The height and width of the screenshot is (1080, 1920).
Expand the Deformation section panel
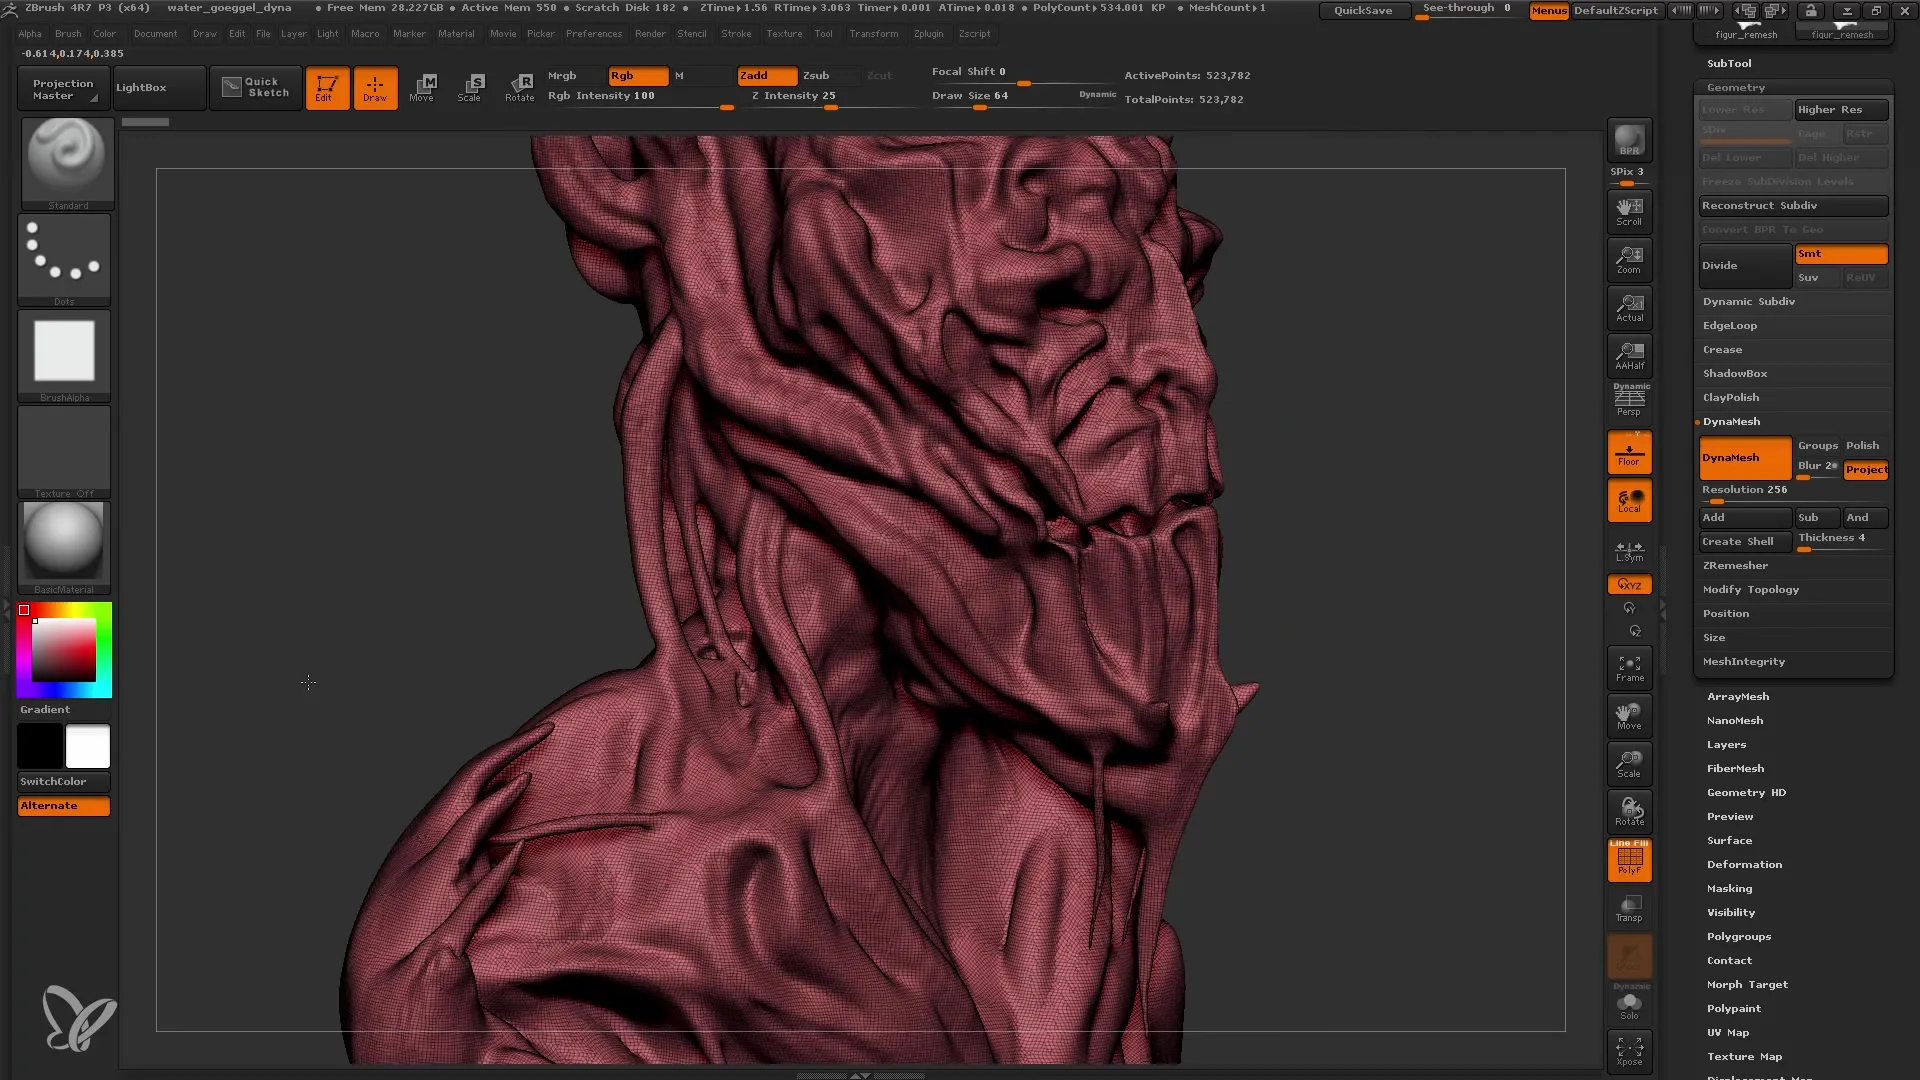1745,864
